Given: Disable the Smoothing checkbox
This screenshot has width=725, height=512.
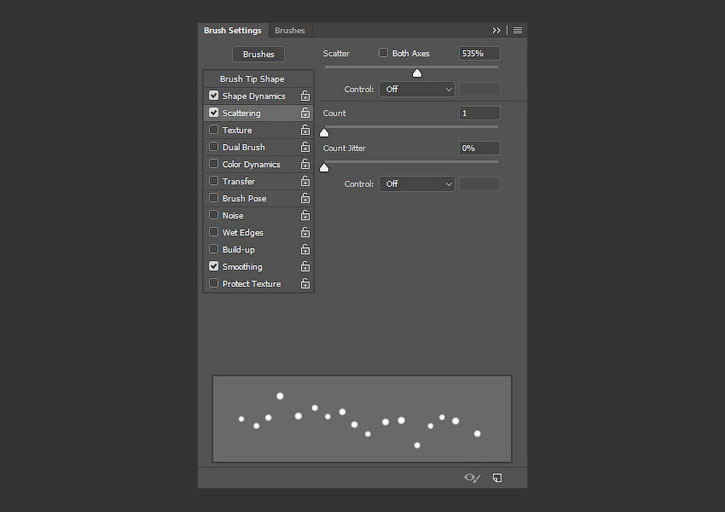Looking at the screenshot, I should [214, 267].
